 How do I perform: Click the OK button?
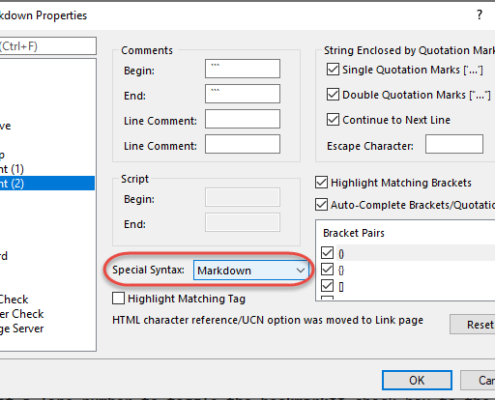pos(417,380)
